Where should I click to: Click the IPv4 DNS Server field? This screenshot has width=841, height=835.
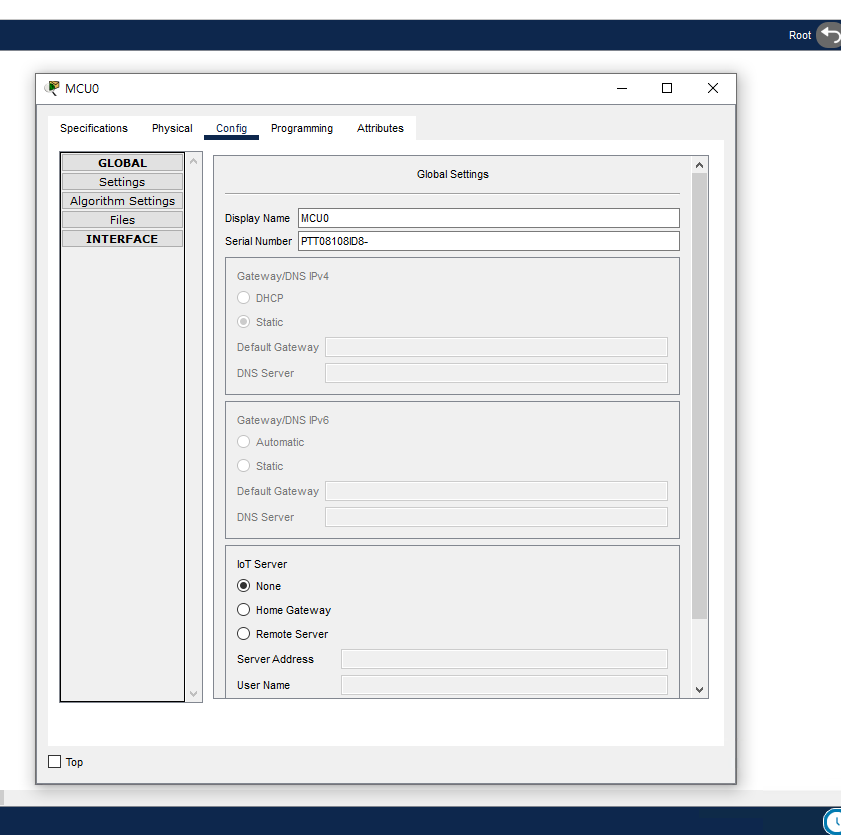coord(496,373)
